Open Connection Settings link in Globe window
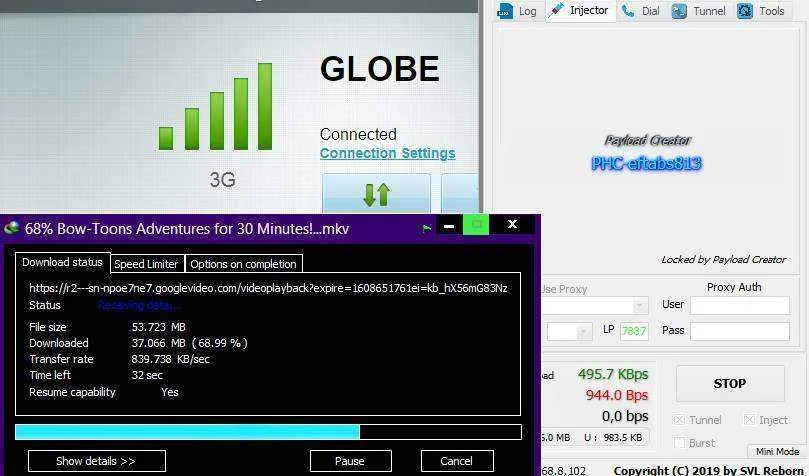Image resolution: width=809 pixels, height=476 pixels. tap(387, 153)
